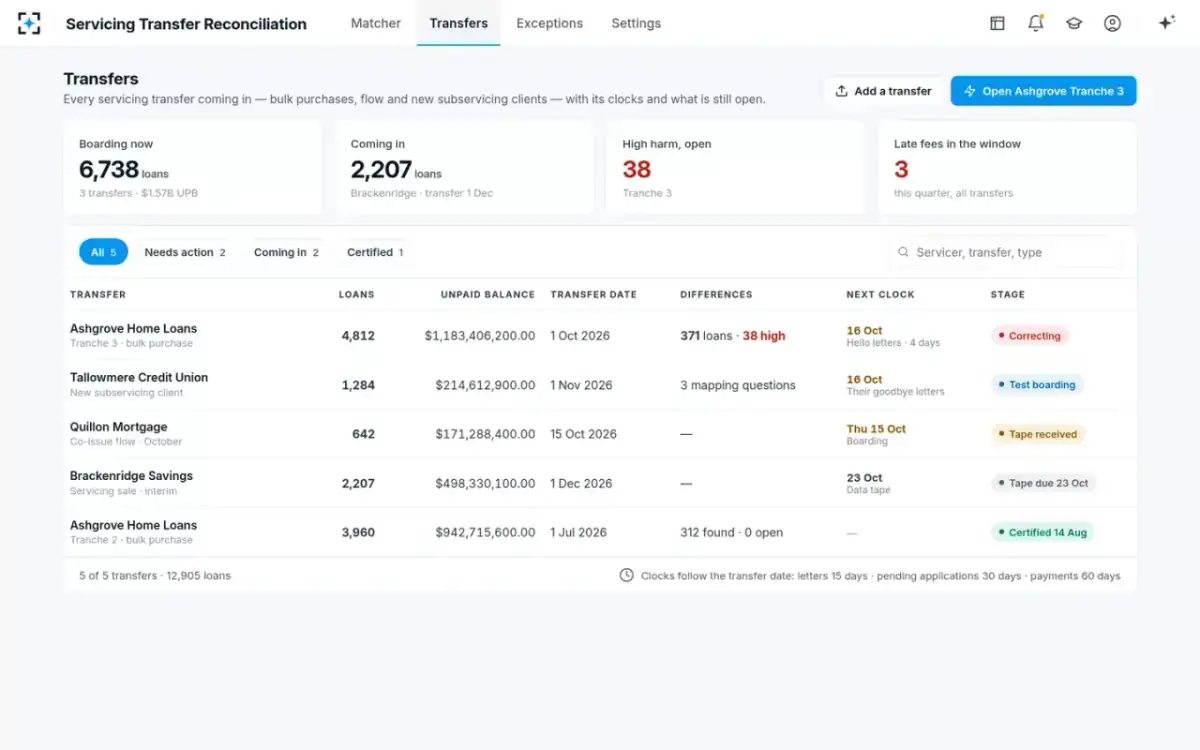Viewport: 1200px width, 750px height.
Task: Click the $214,612,900.00 balance
Action: (485, 385)
